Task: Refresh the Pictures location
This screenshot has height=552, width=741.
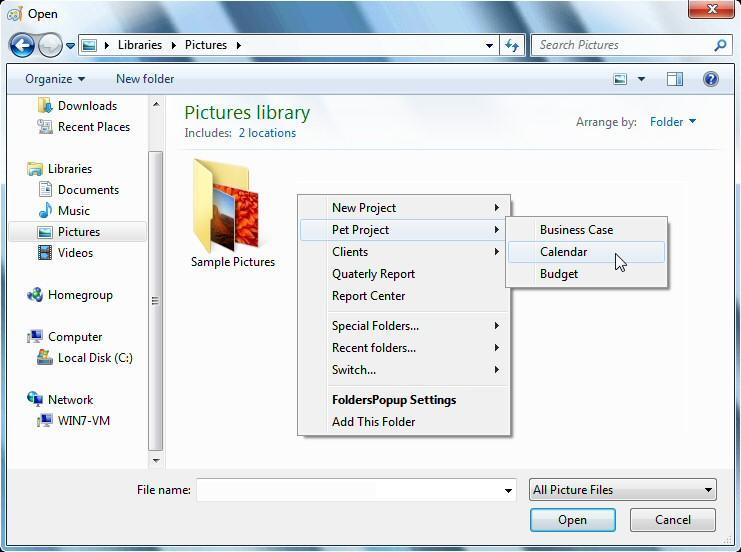Action: point(512,45)
